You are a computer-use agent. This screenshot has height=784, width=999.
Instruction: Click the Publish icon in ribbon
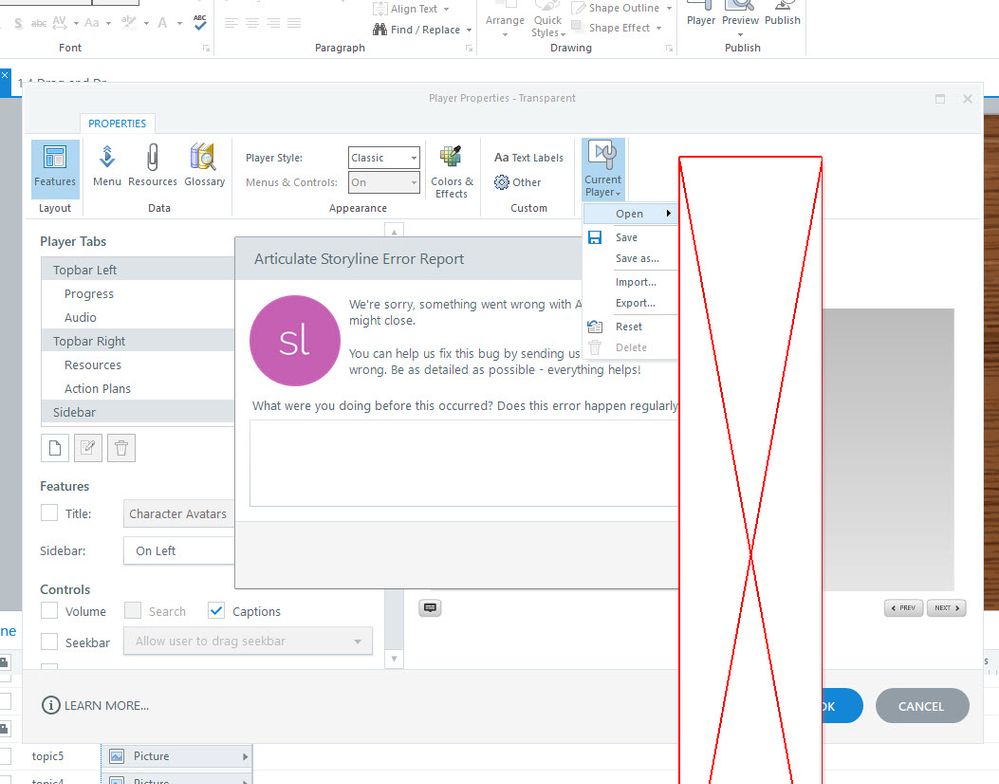782,13
